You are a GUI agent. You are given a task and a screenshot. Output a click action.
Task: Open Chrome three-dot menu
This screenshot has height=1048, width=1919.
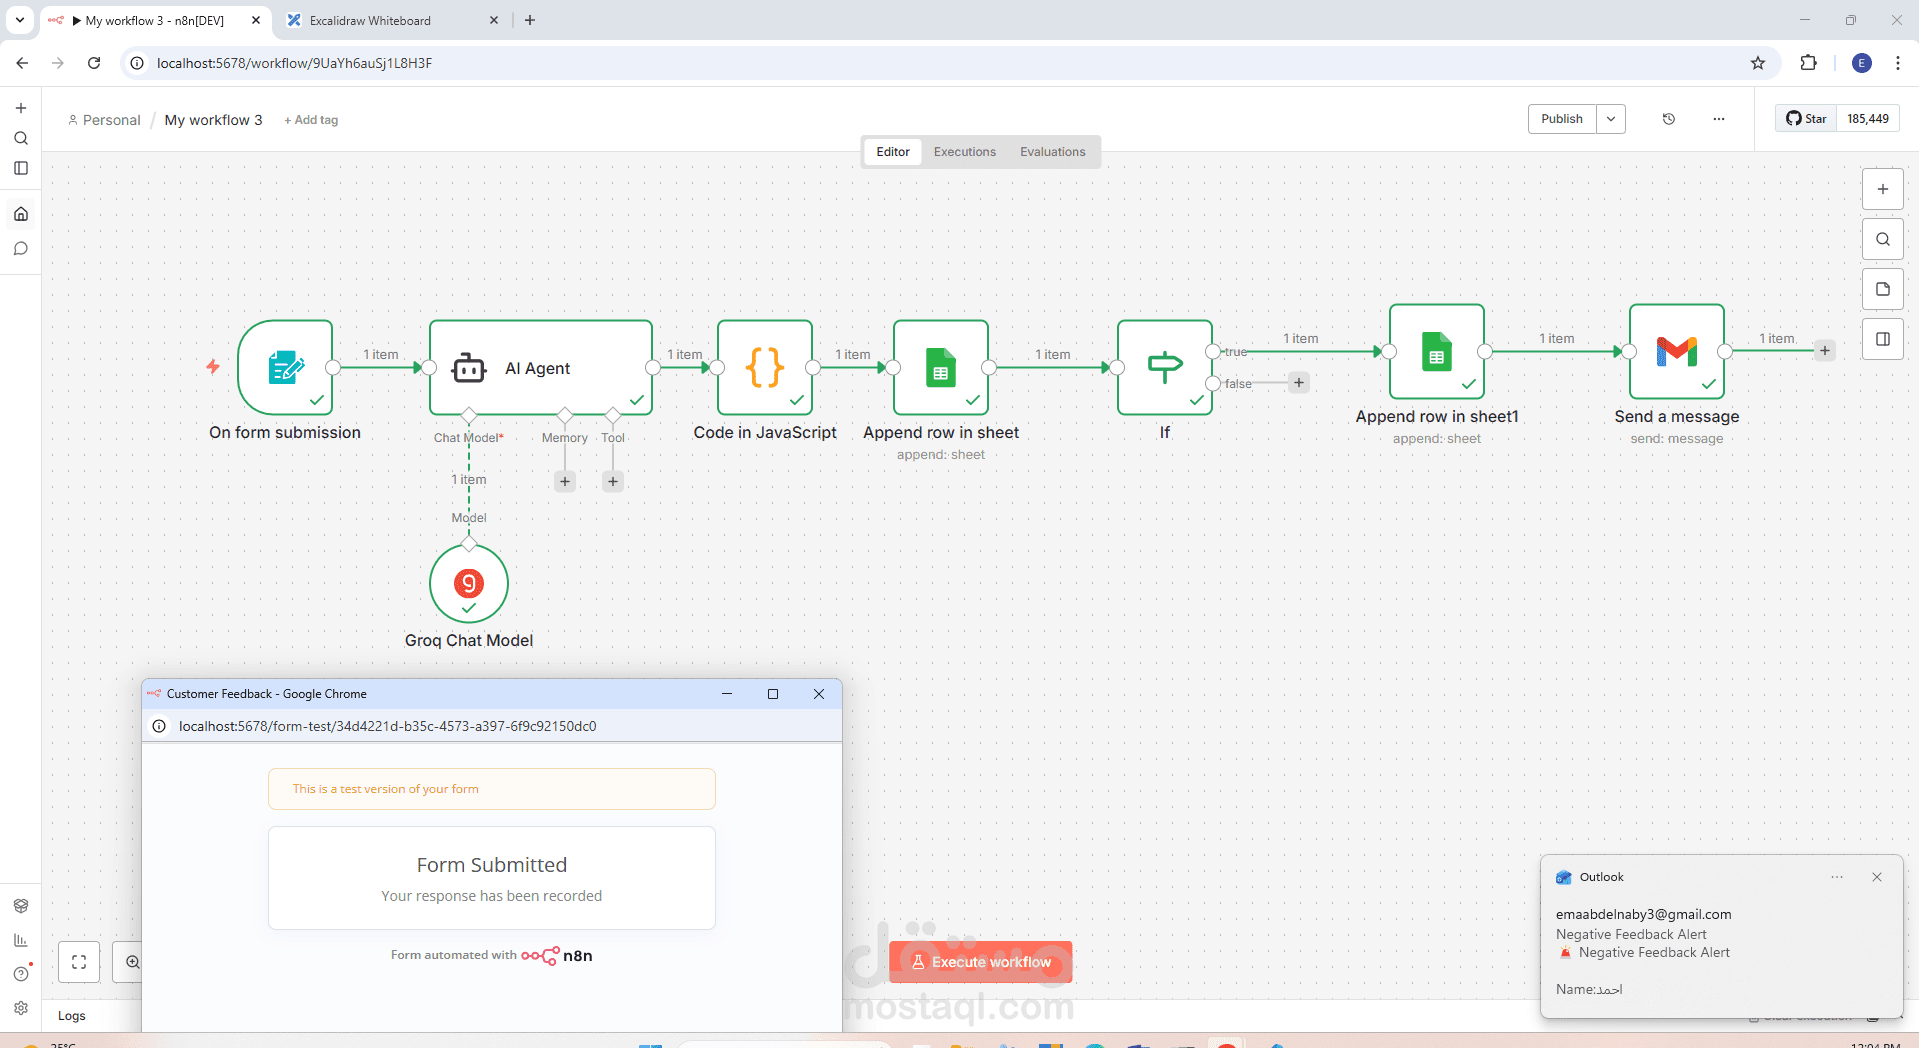point(1898,63)
